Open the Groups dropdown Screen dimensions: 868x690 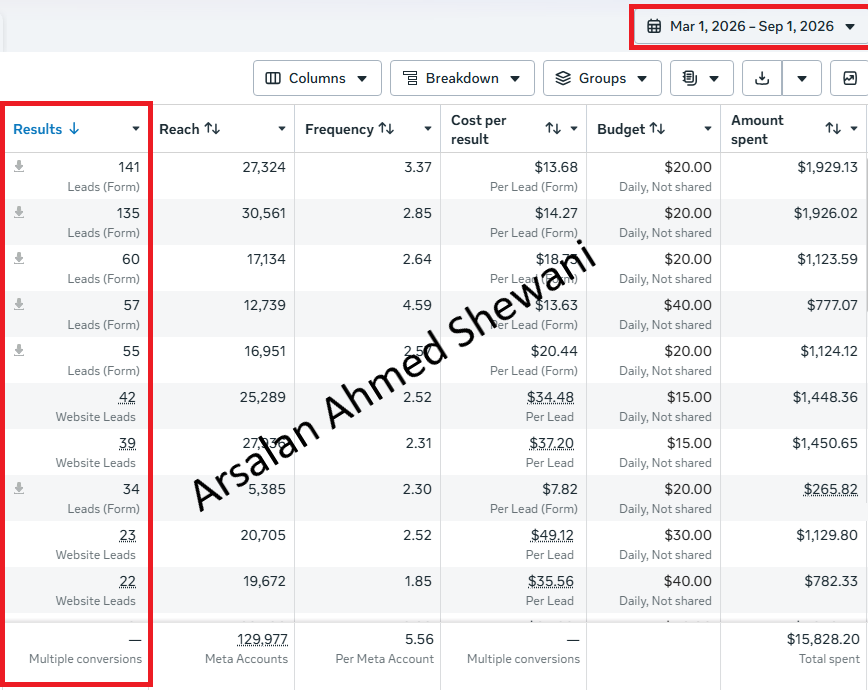coord(602,78)
